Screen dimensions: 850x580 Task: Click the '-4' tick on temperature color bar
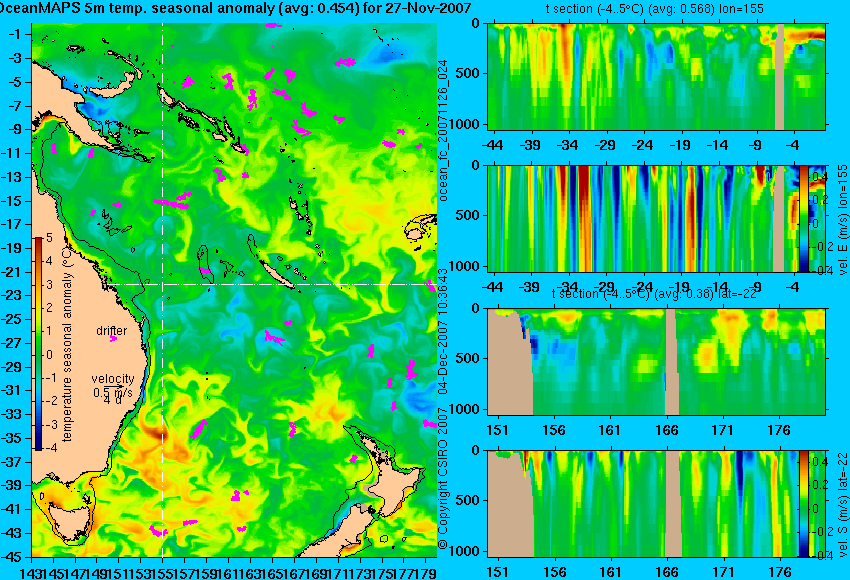[x=49, y=448]
